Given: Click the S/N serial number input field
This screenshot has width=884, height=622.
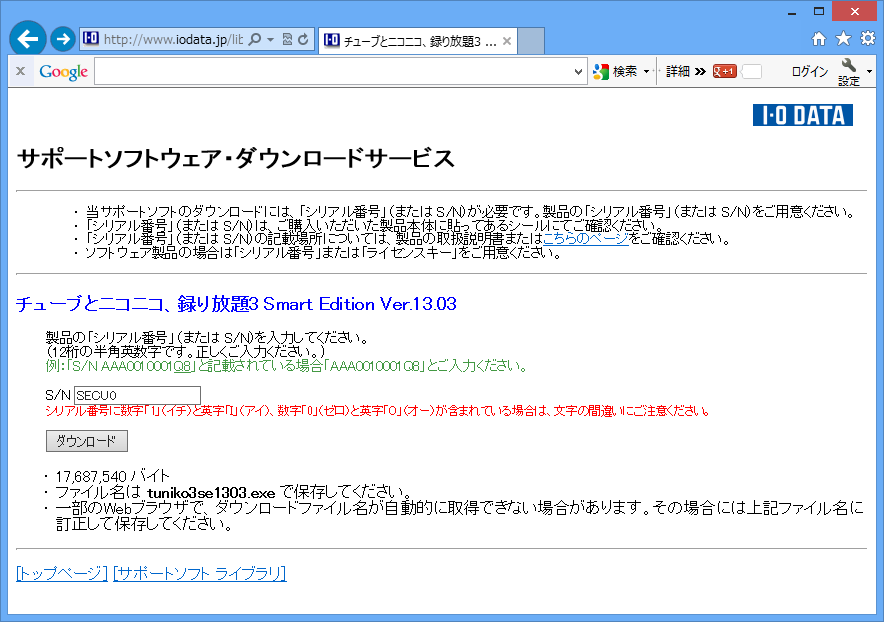Looking at the screenshot, I should pyautogui.click(x=137, y=395).
